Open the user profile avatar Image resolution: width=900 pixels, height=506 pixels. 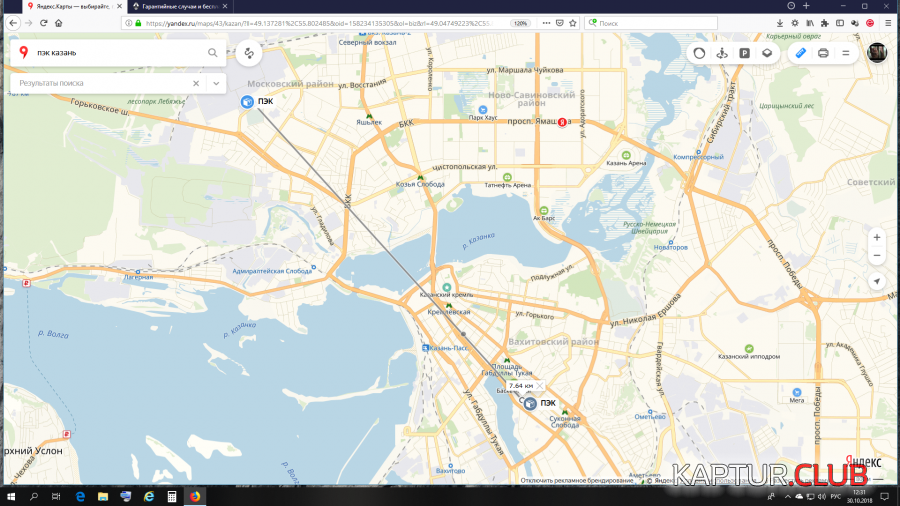877,52
